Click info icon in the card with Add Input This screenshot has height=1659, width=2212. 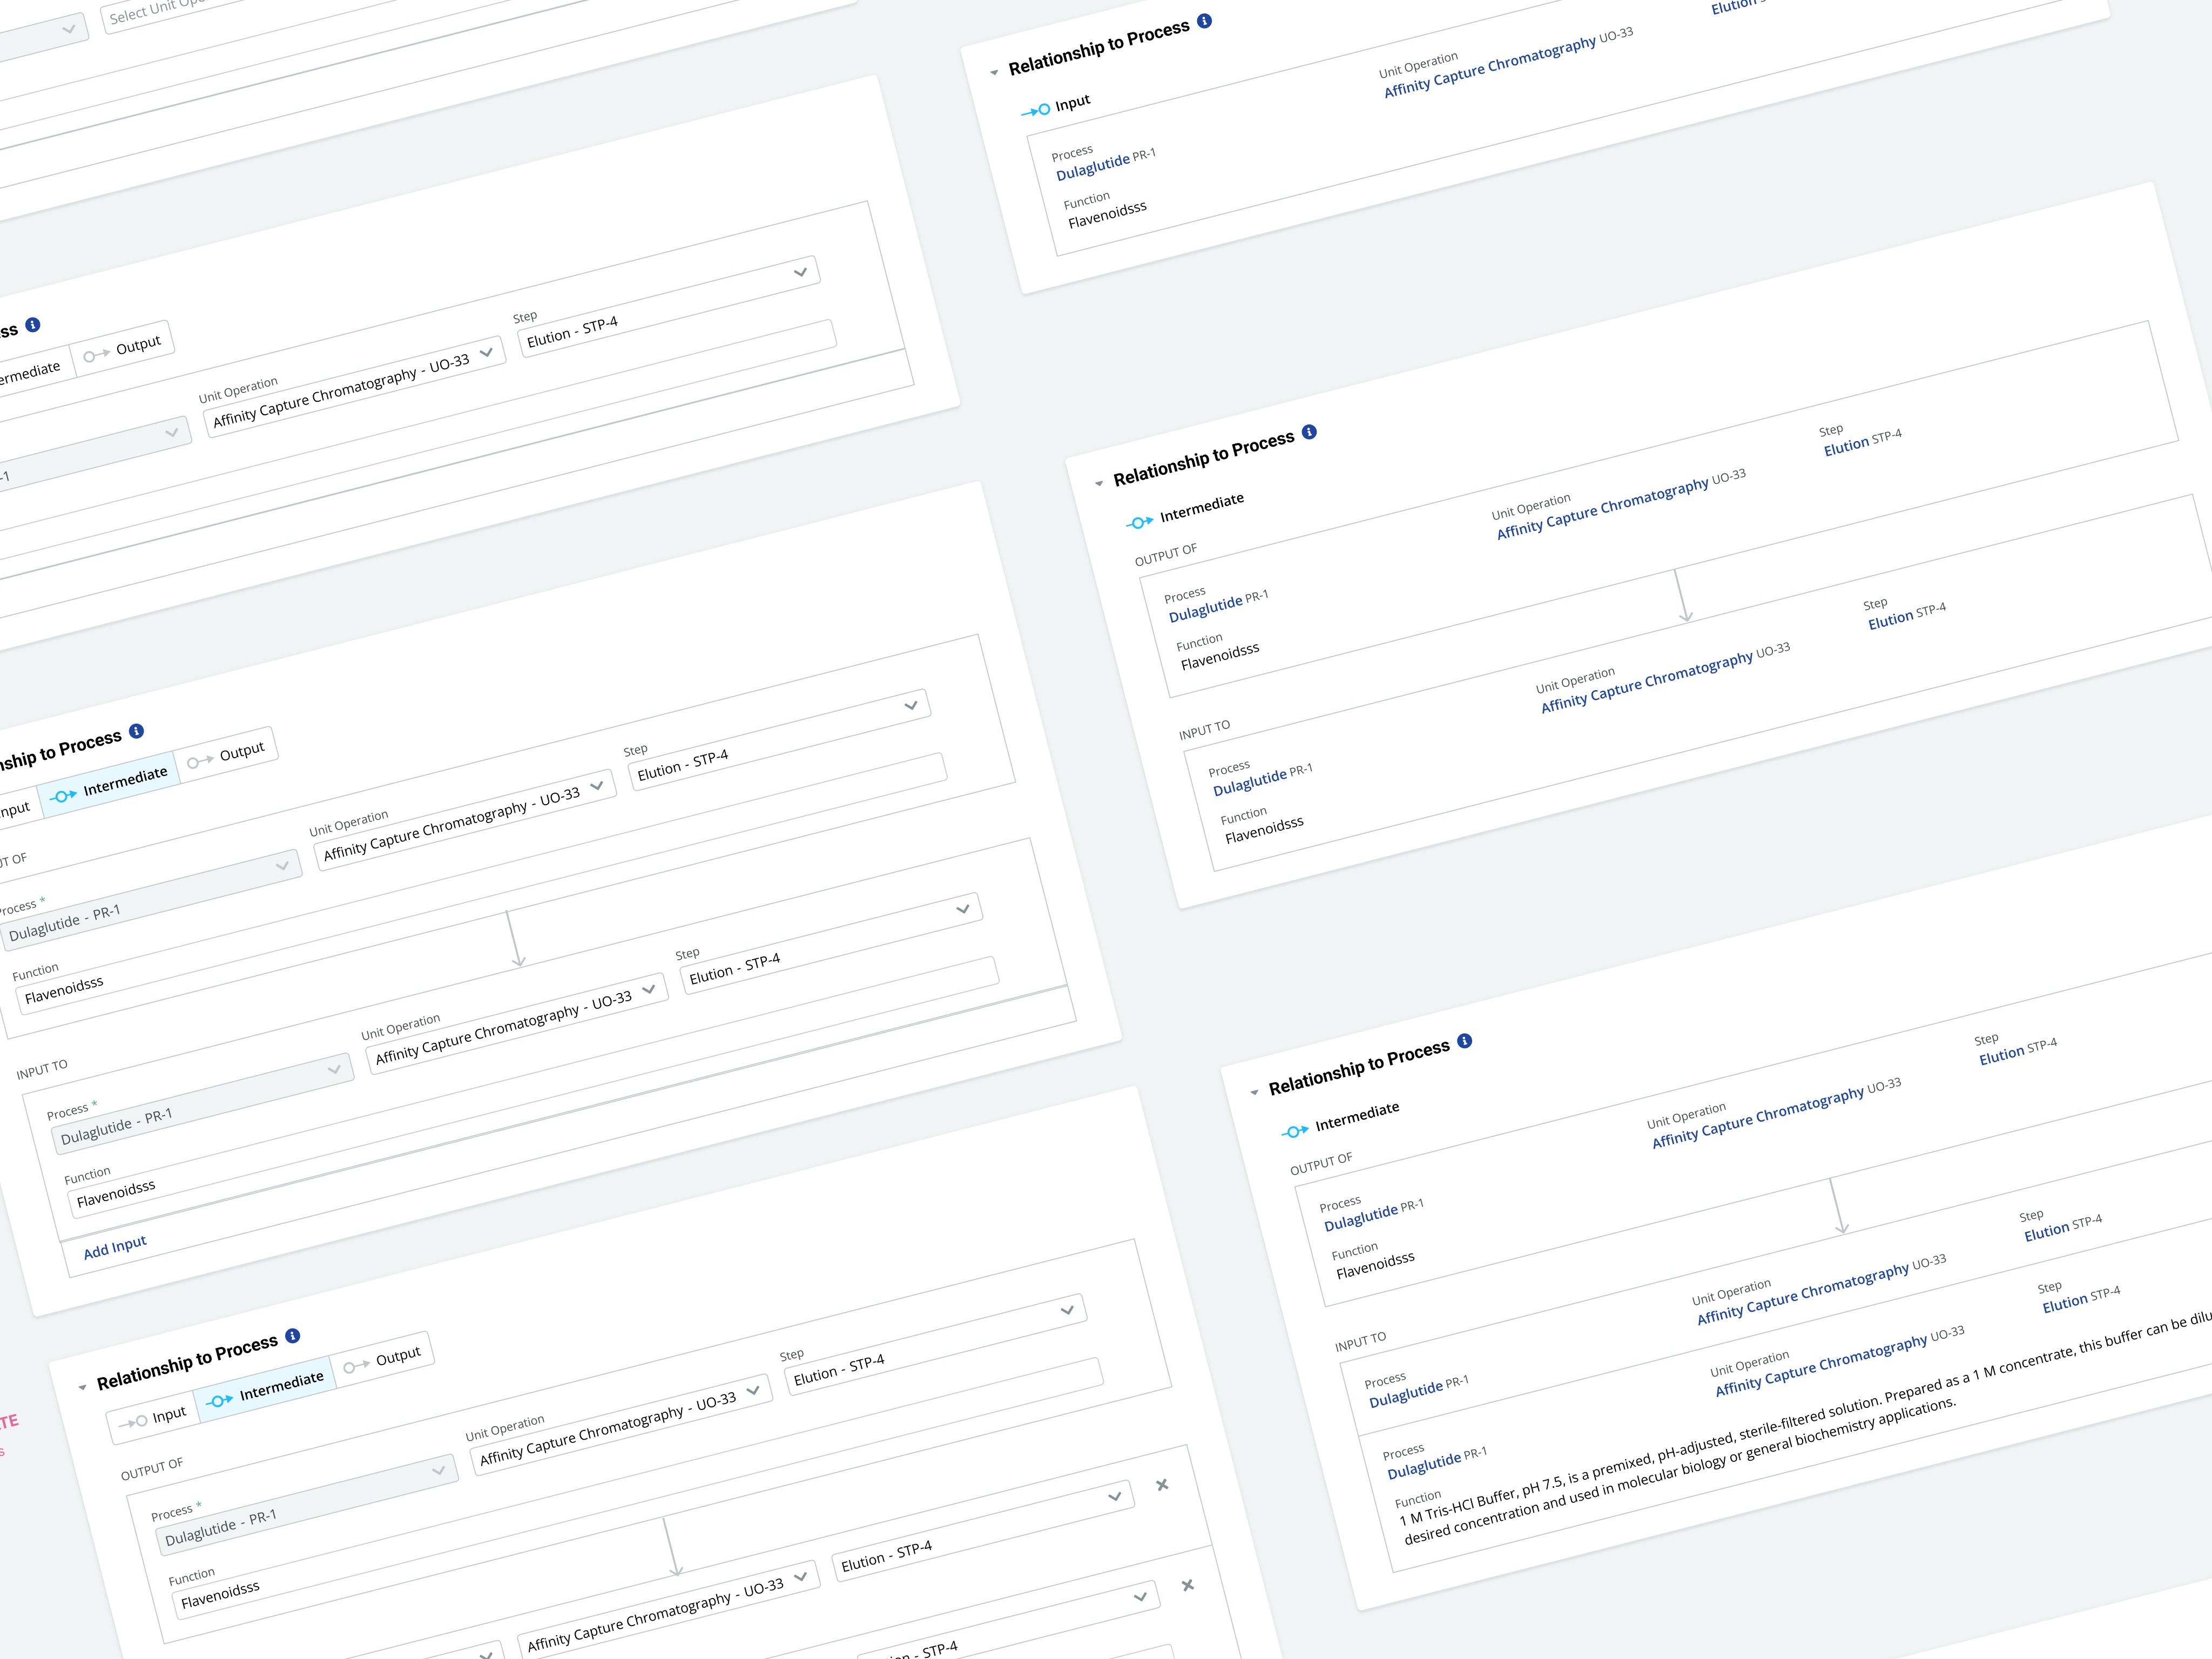(137, 731)
